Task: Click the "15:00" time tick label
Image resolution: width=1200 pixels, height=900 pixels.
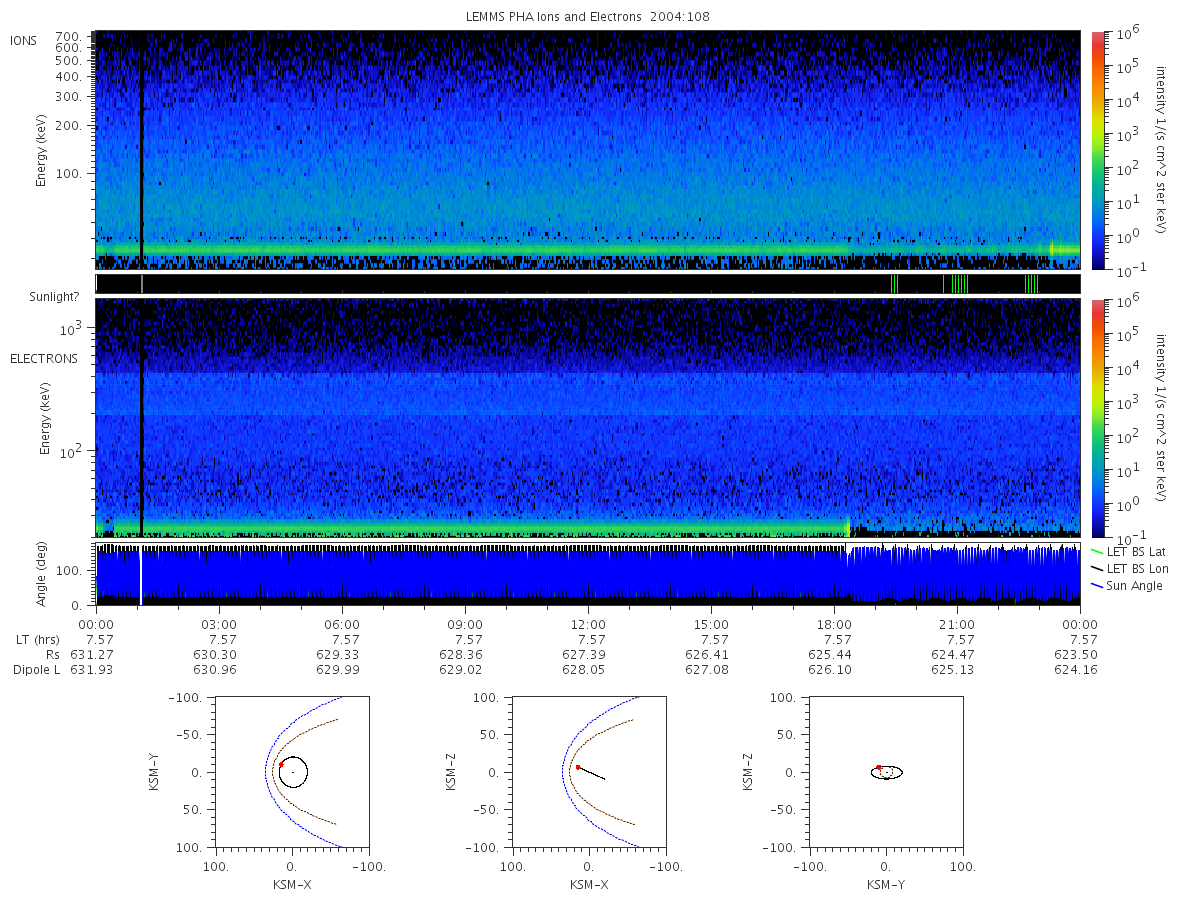Action: click(x=711, y=623)
